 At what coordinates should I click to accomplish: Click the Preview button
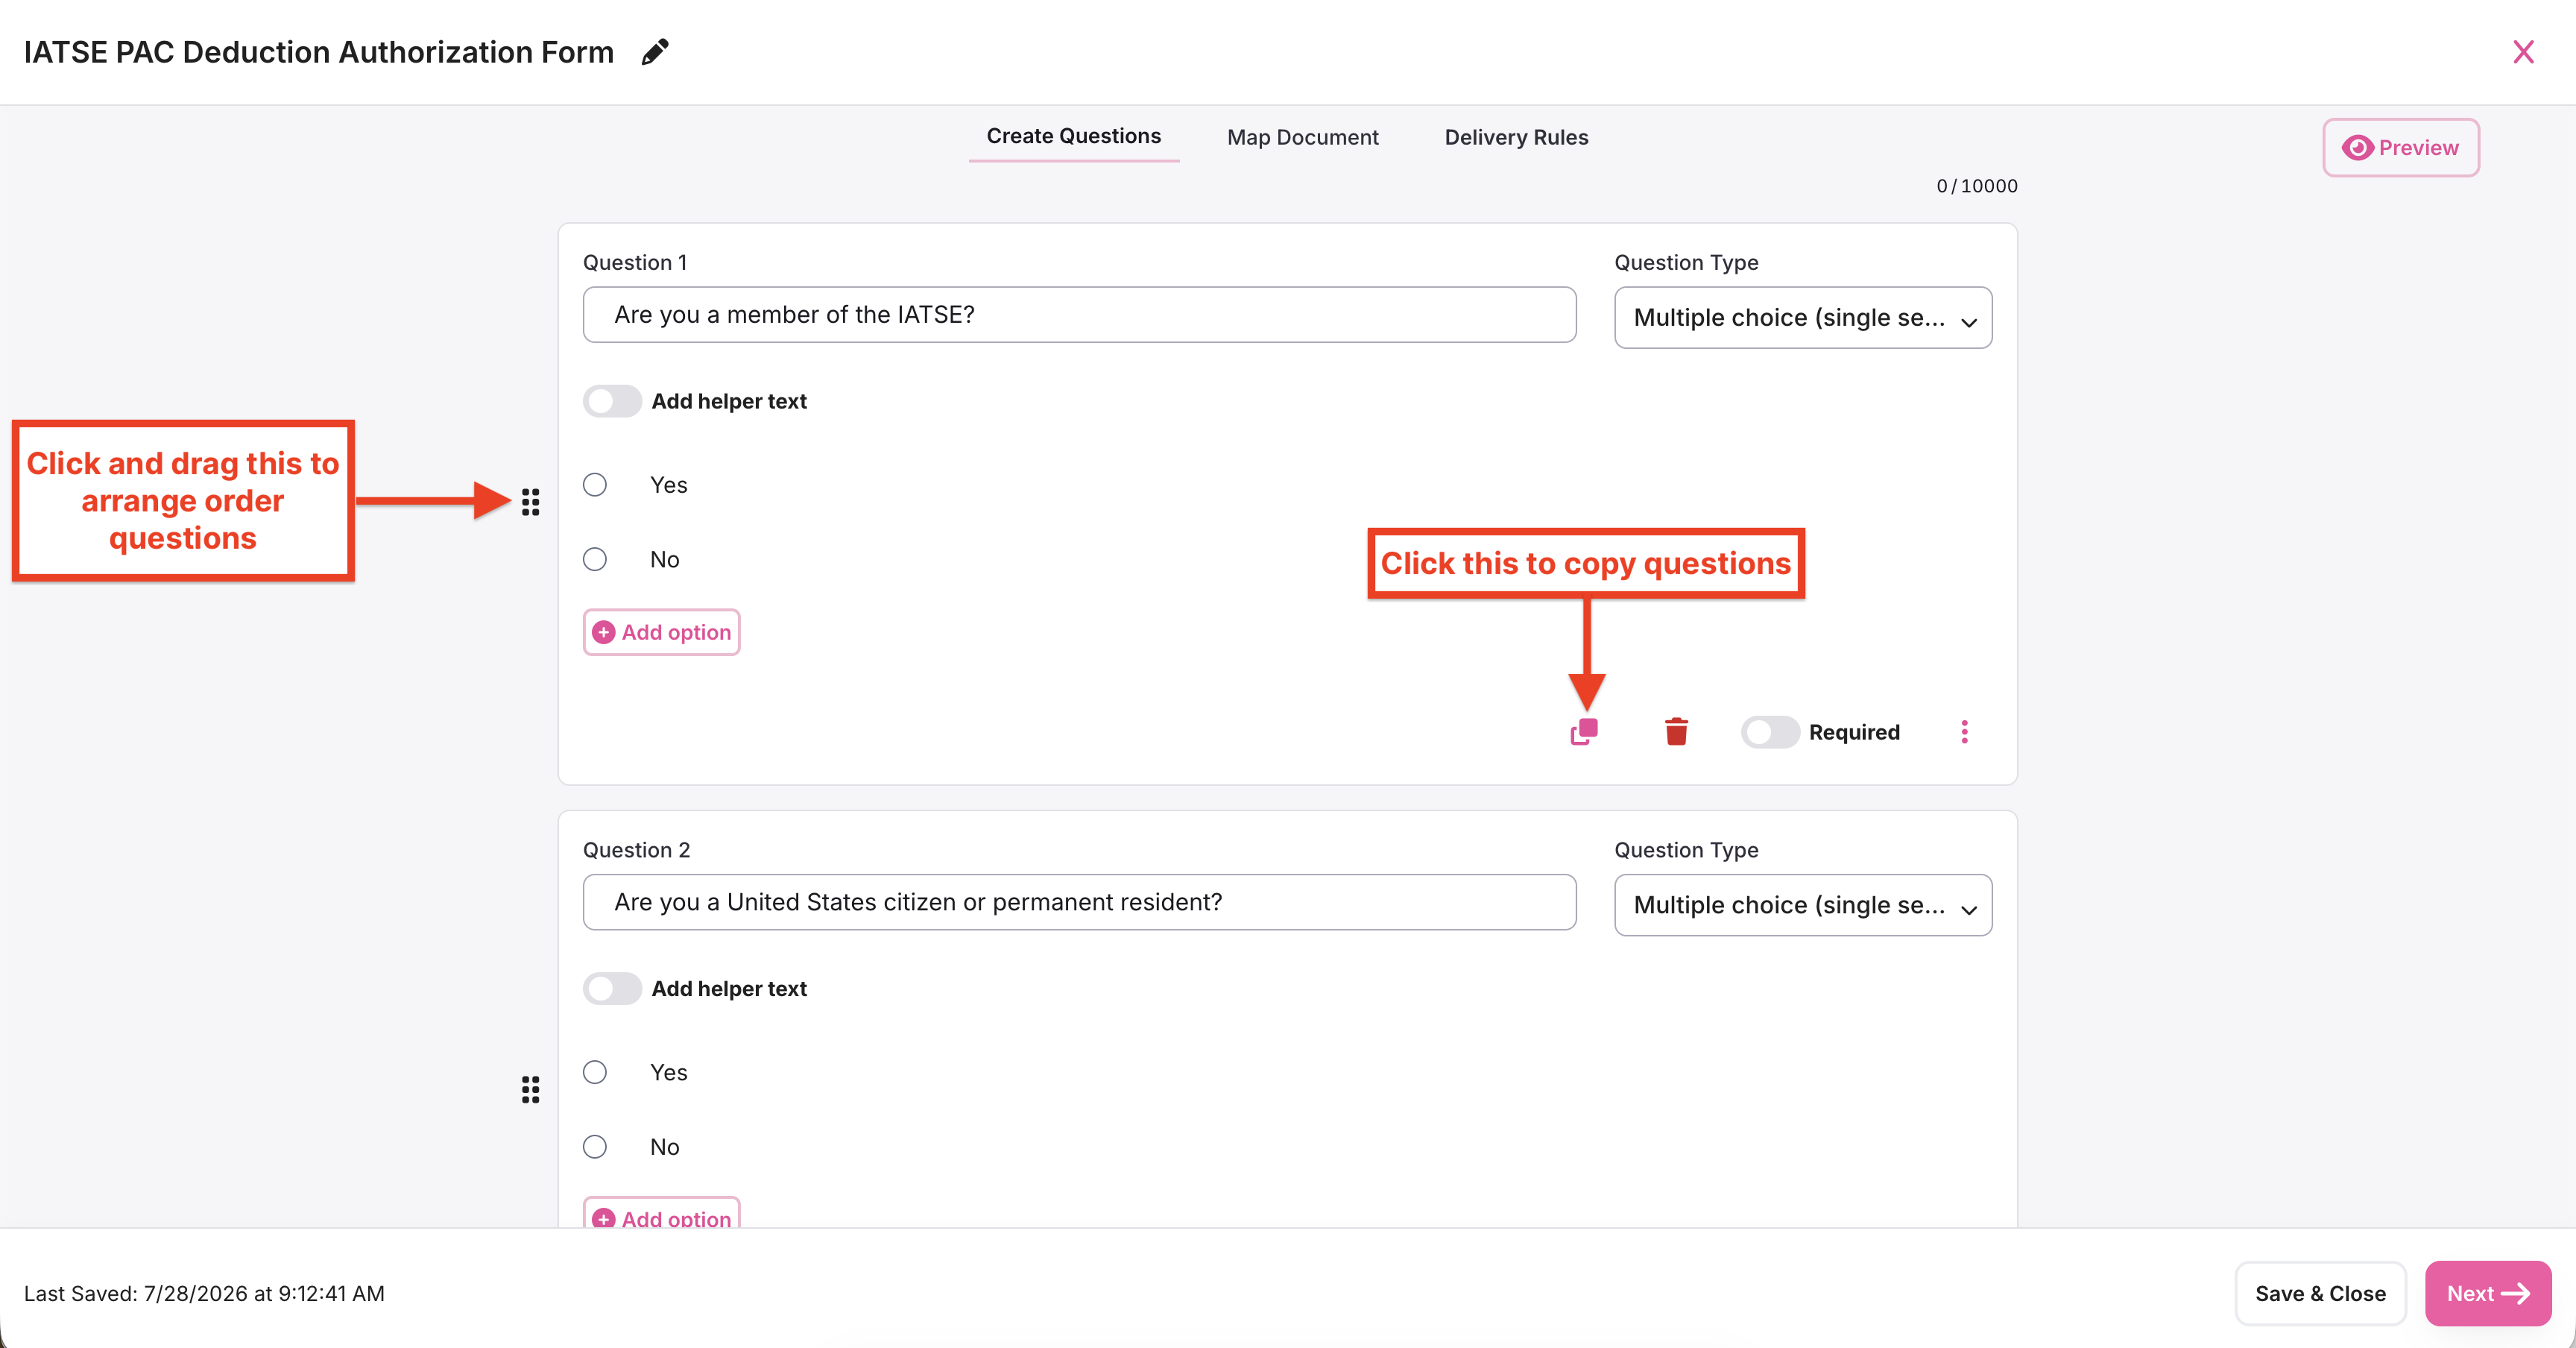[2400, 148]
